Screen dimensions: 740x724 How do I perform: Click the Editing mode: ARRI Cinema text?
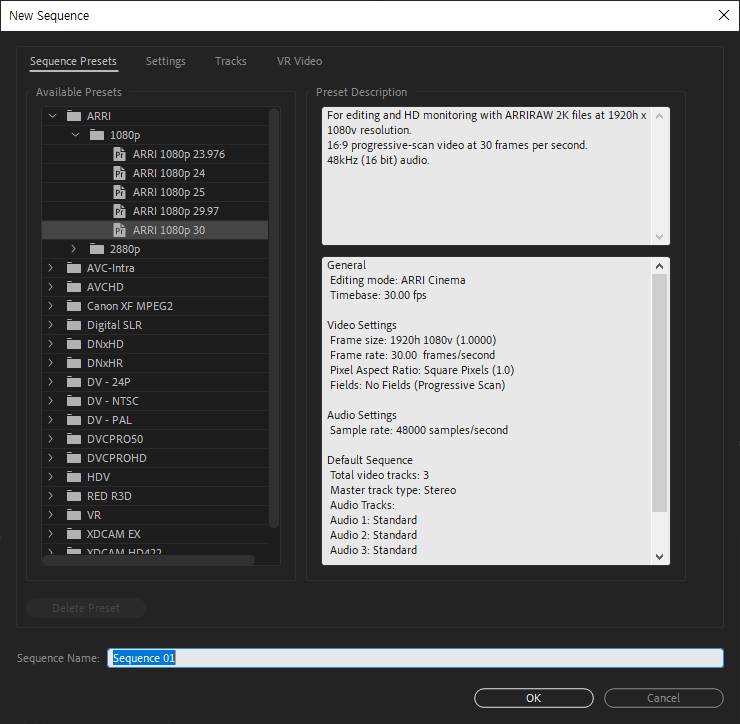[x=397, y=280]
